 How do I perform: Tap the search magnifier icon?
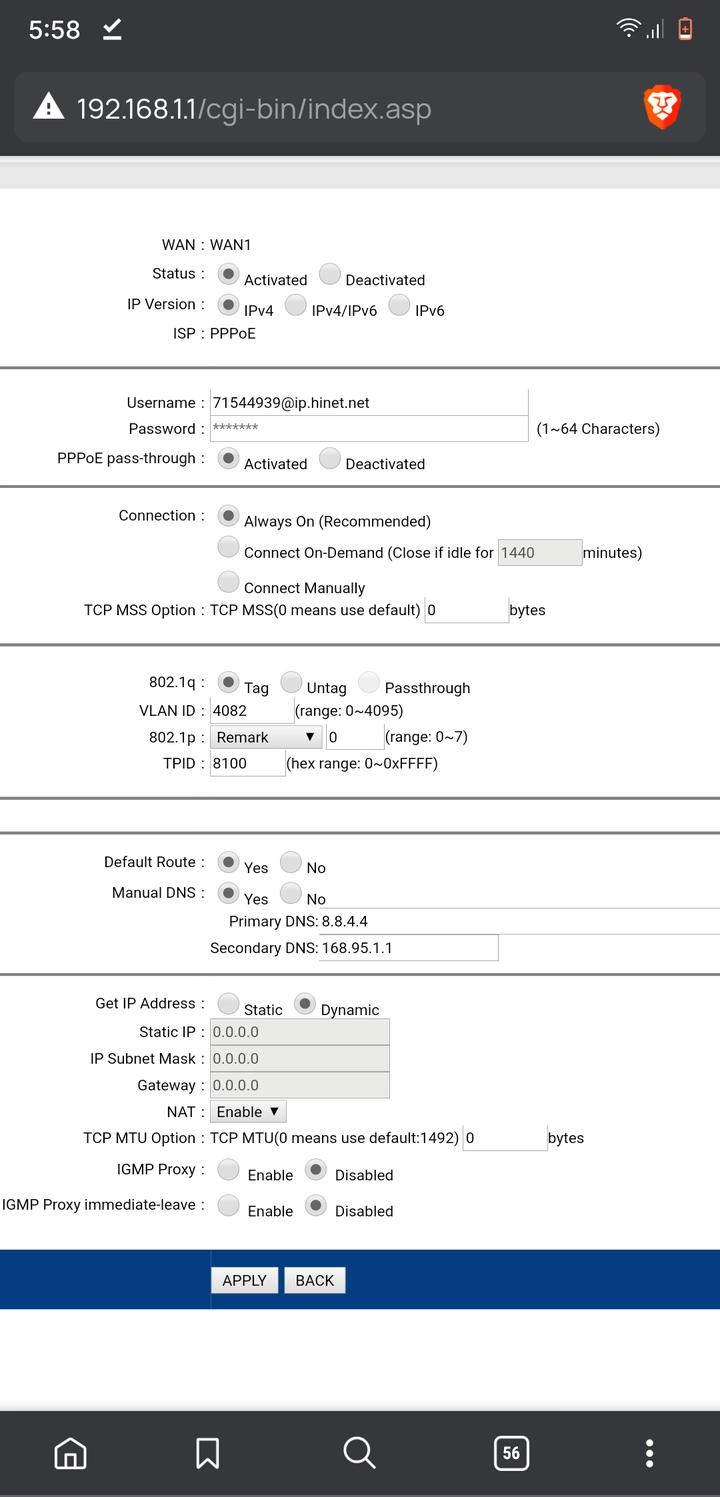[359, 1452]
